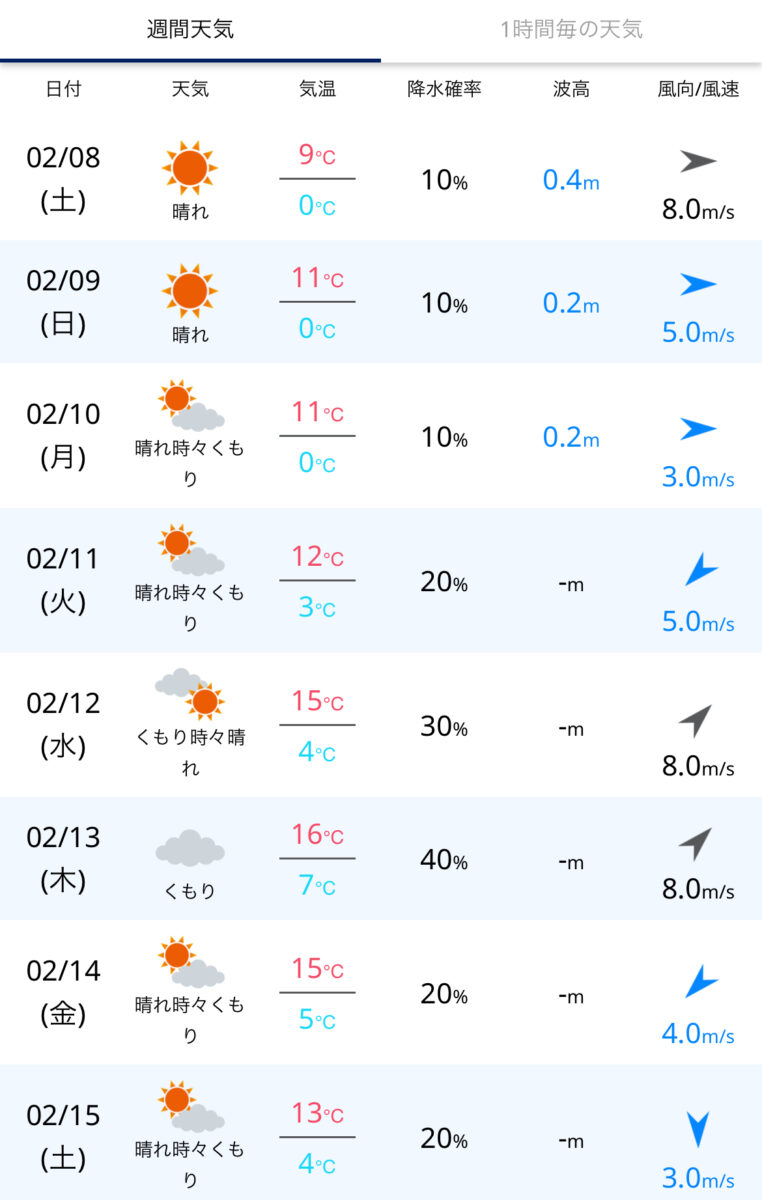Screen dimensions: 762x1200
Task: Click the gray wind arrow for 02/13
Action: pos(695,845)
